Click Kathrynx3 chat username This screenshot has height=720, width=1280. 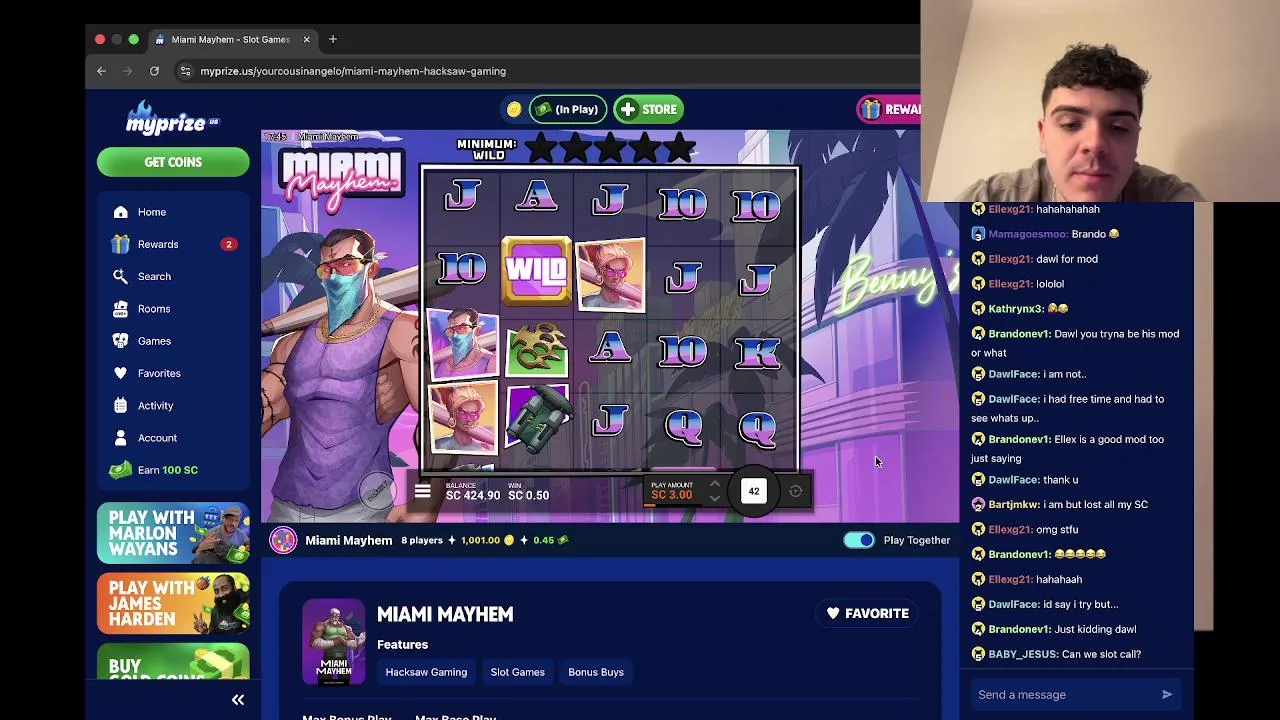pos(1016,309)
